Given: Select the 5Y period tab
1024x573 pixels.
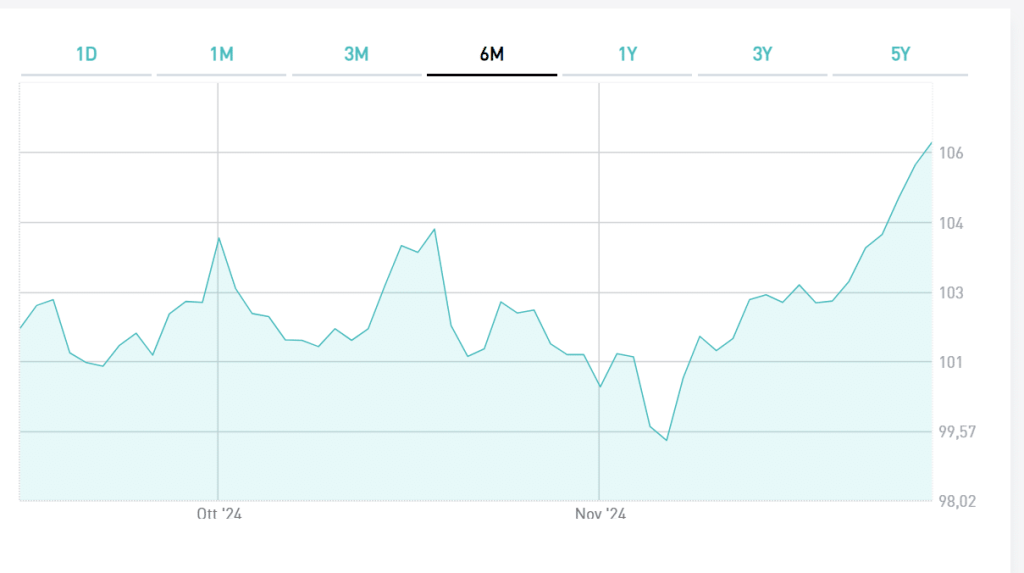Looking at the screenshot, I should (900, 54).
